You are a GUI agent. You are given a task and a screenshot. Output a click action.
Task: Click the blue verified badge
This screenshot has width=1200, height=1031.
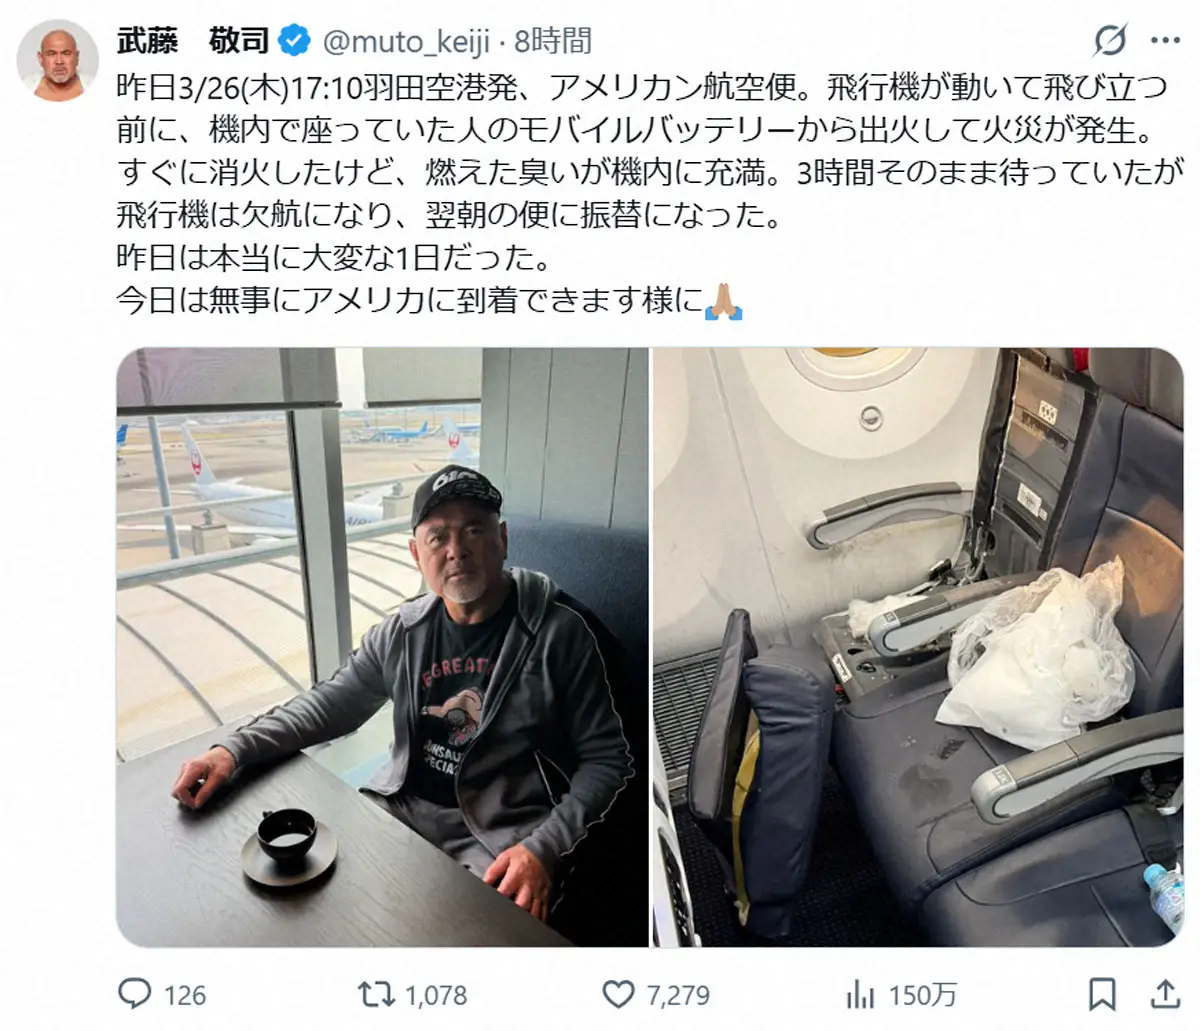click(x=294, y=41)
